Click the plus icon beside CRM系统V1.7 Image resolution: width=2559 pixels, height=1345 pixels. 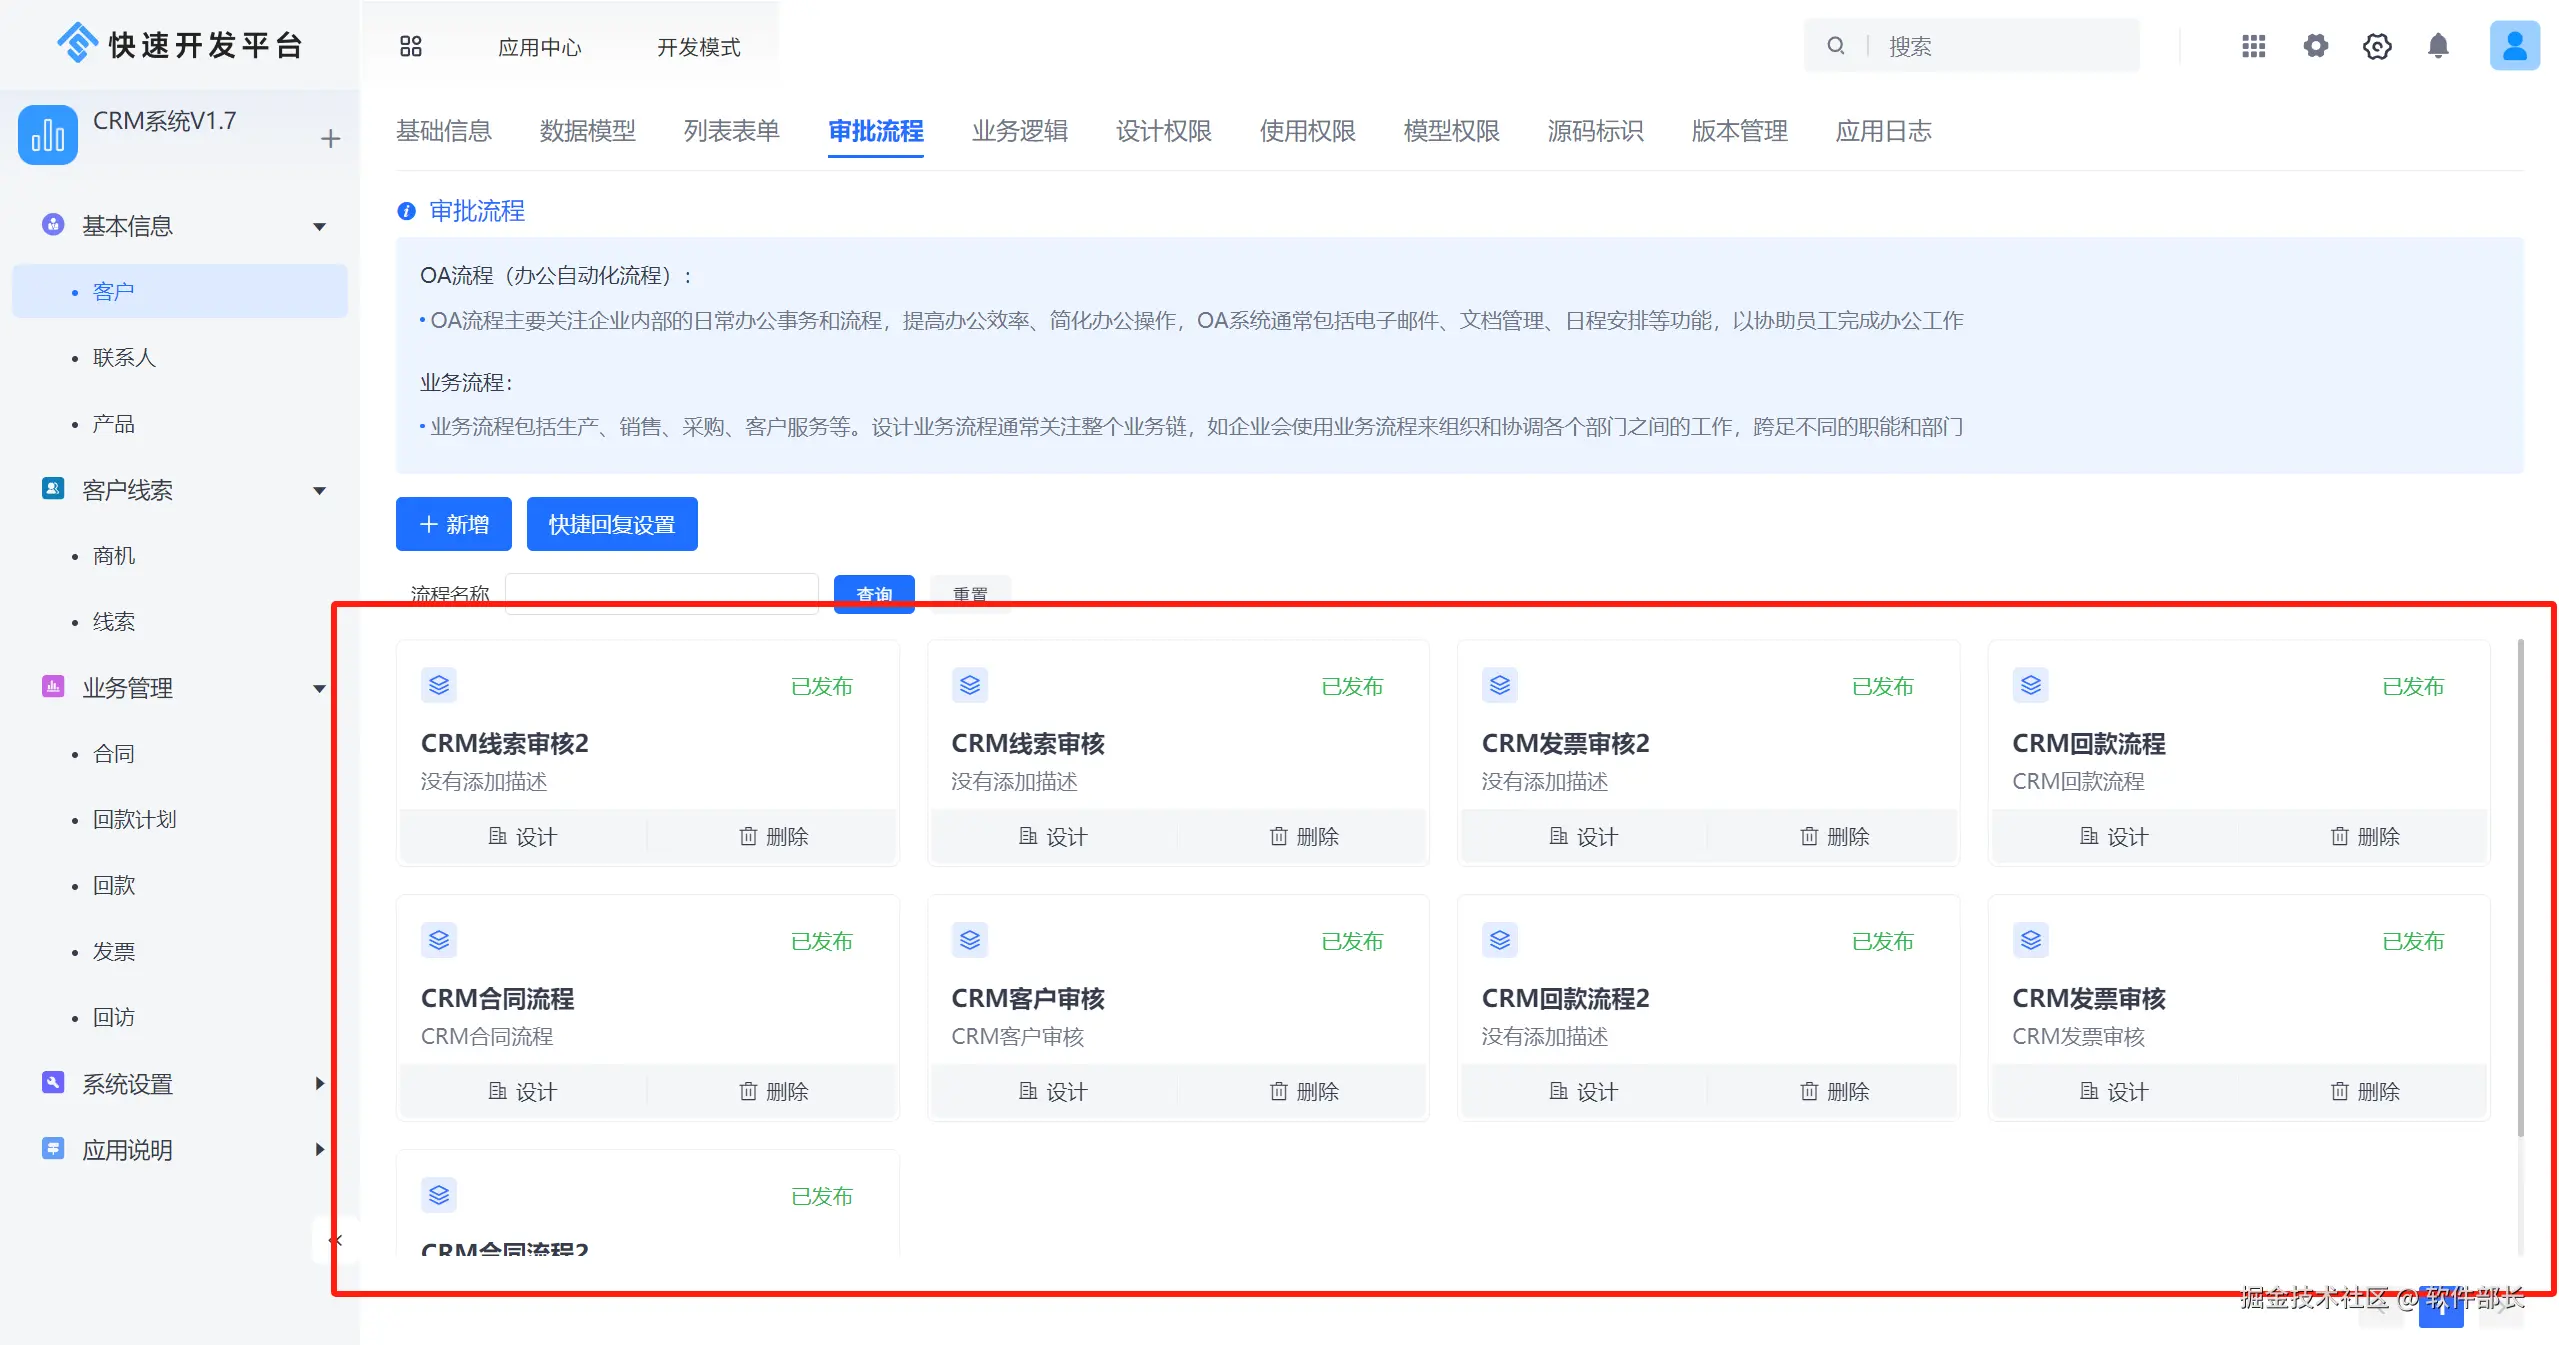[330, 138]
